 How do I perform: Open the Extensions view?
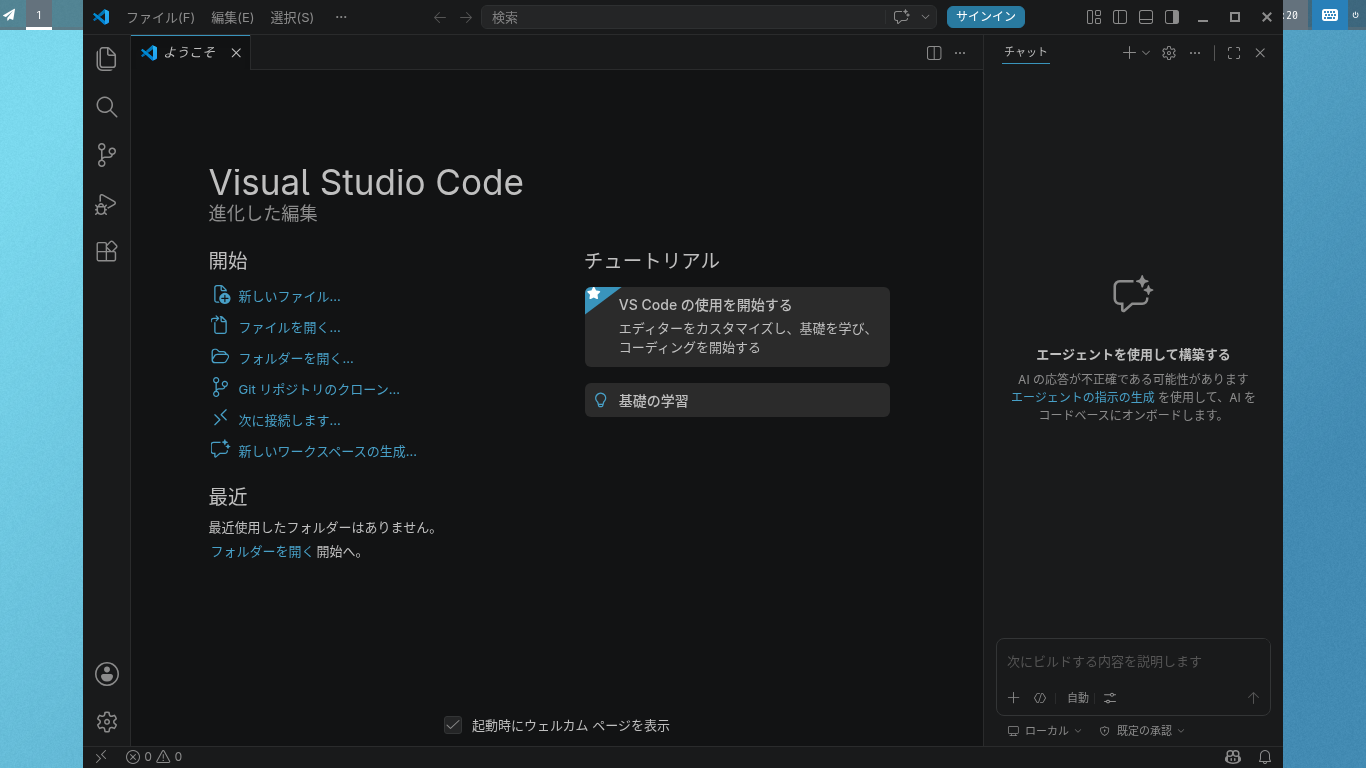[x=107, y=252]
